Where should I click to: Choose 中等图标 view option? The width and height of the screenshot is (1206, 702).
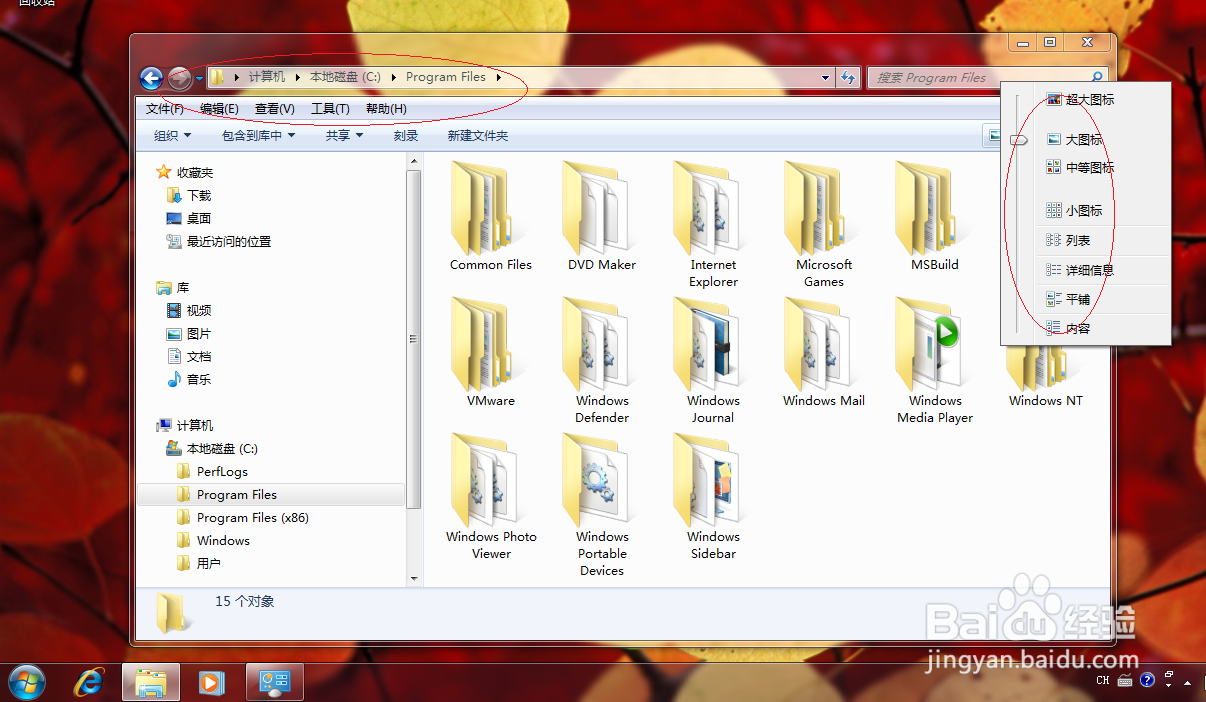click(x=1080, y=168)
